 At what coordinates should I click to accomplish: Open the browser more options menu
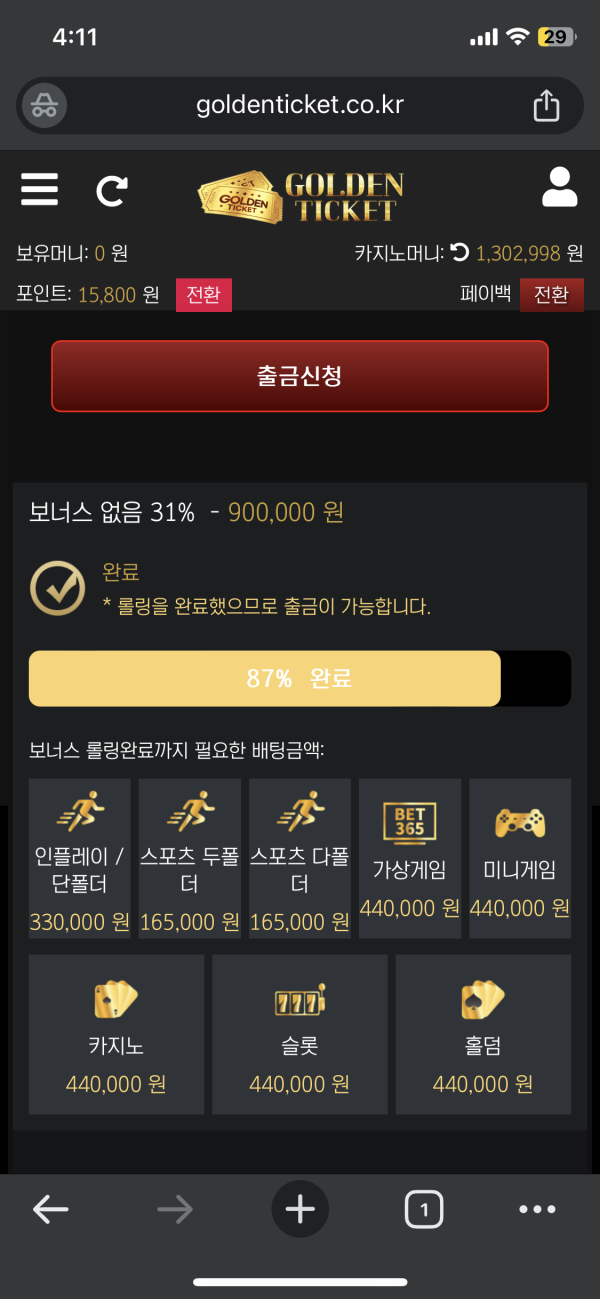(x=537, y=1210)
